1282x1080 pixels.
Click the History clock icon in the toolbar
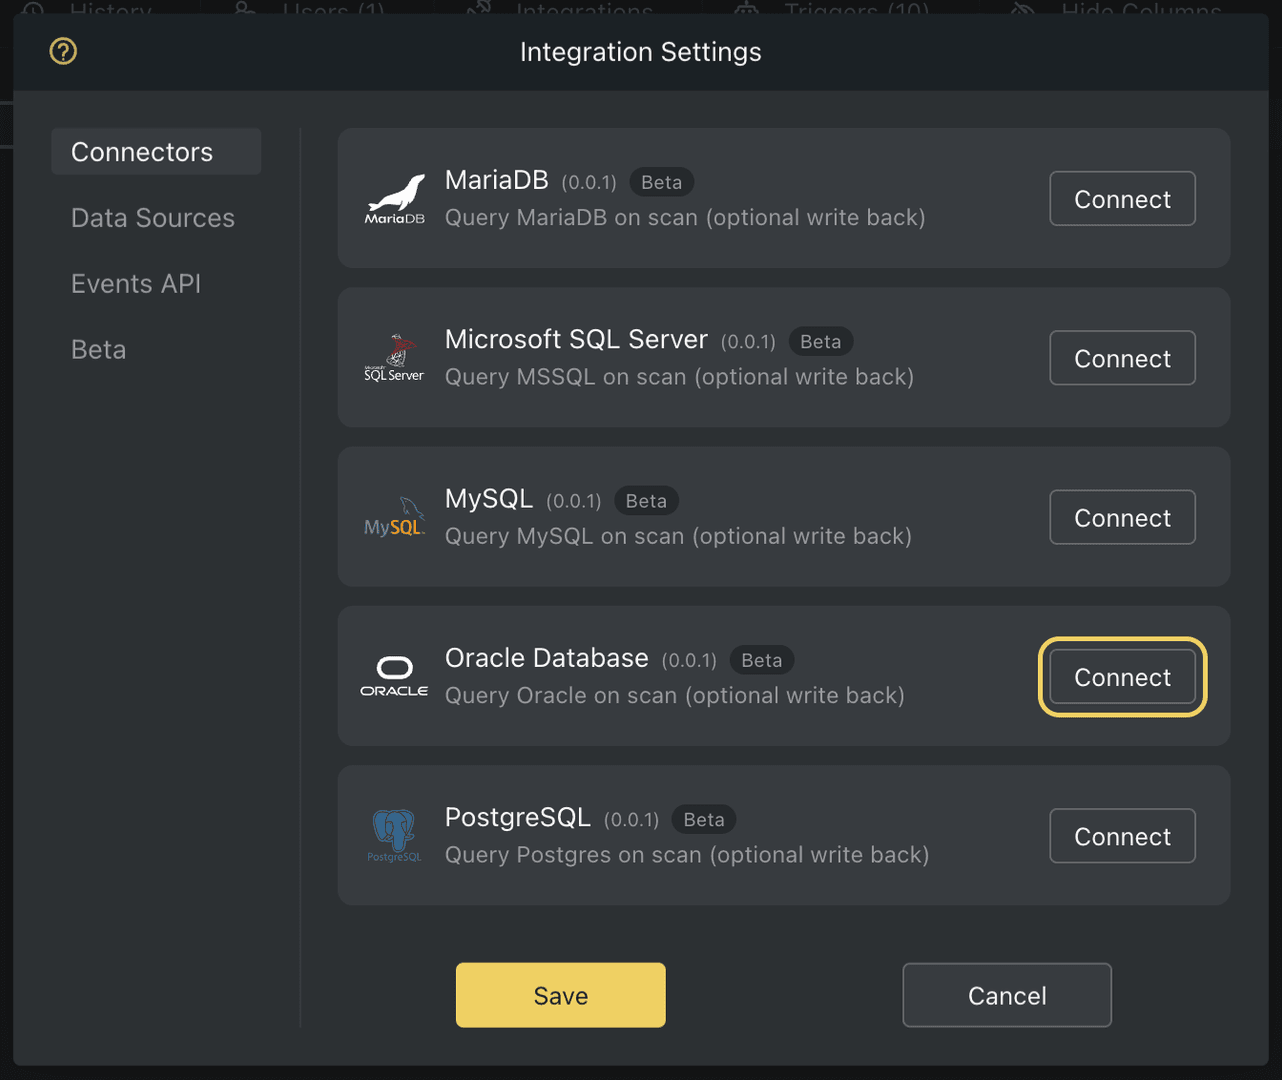point(33,11)
